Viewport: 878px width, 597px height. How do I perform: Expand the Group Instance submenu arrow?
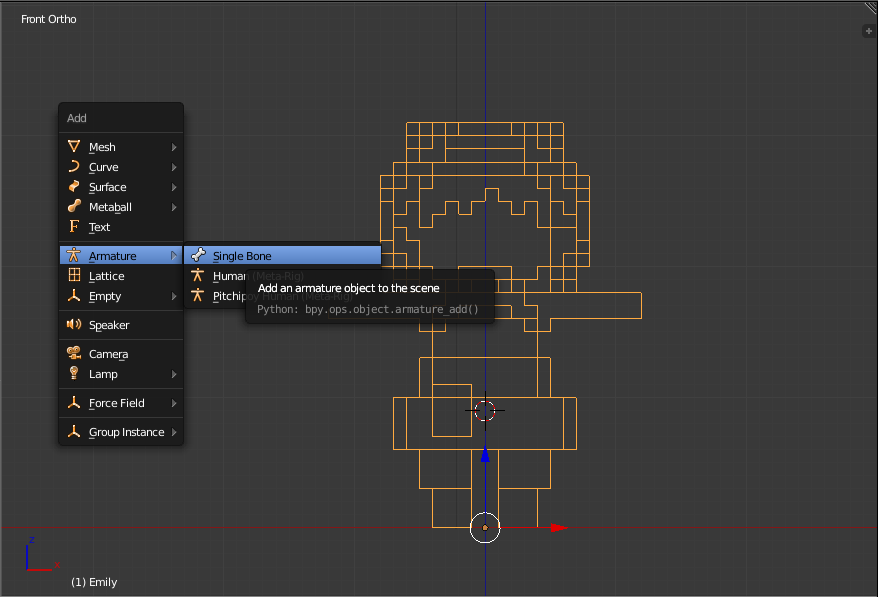point(174,432)
